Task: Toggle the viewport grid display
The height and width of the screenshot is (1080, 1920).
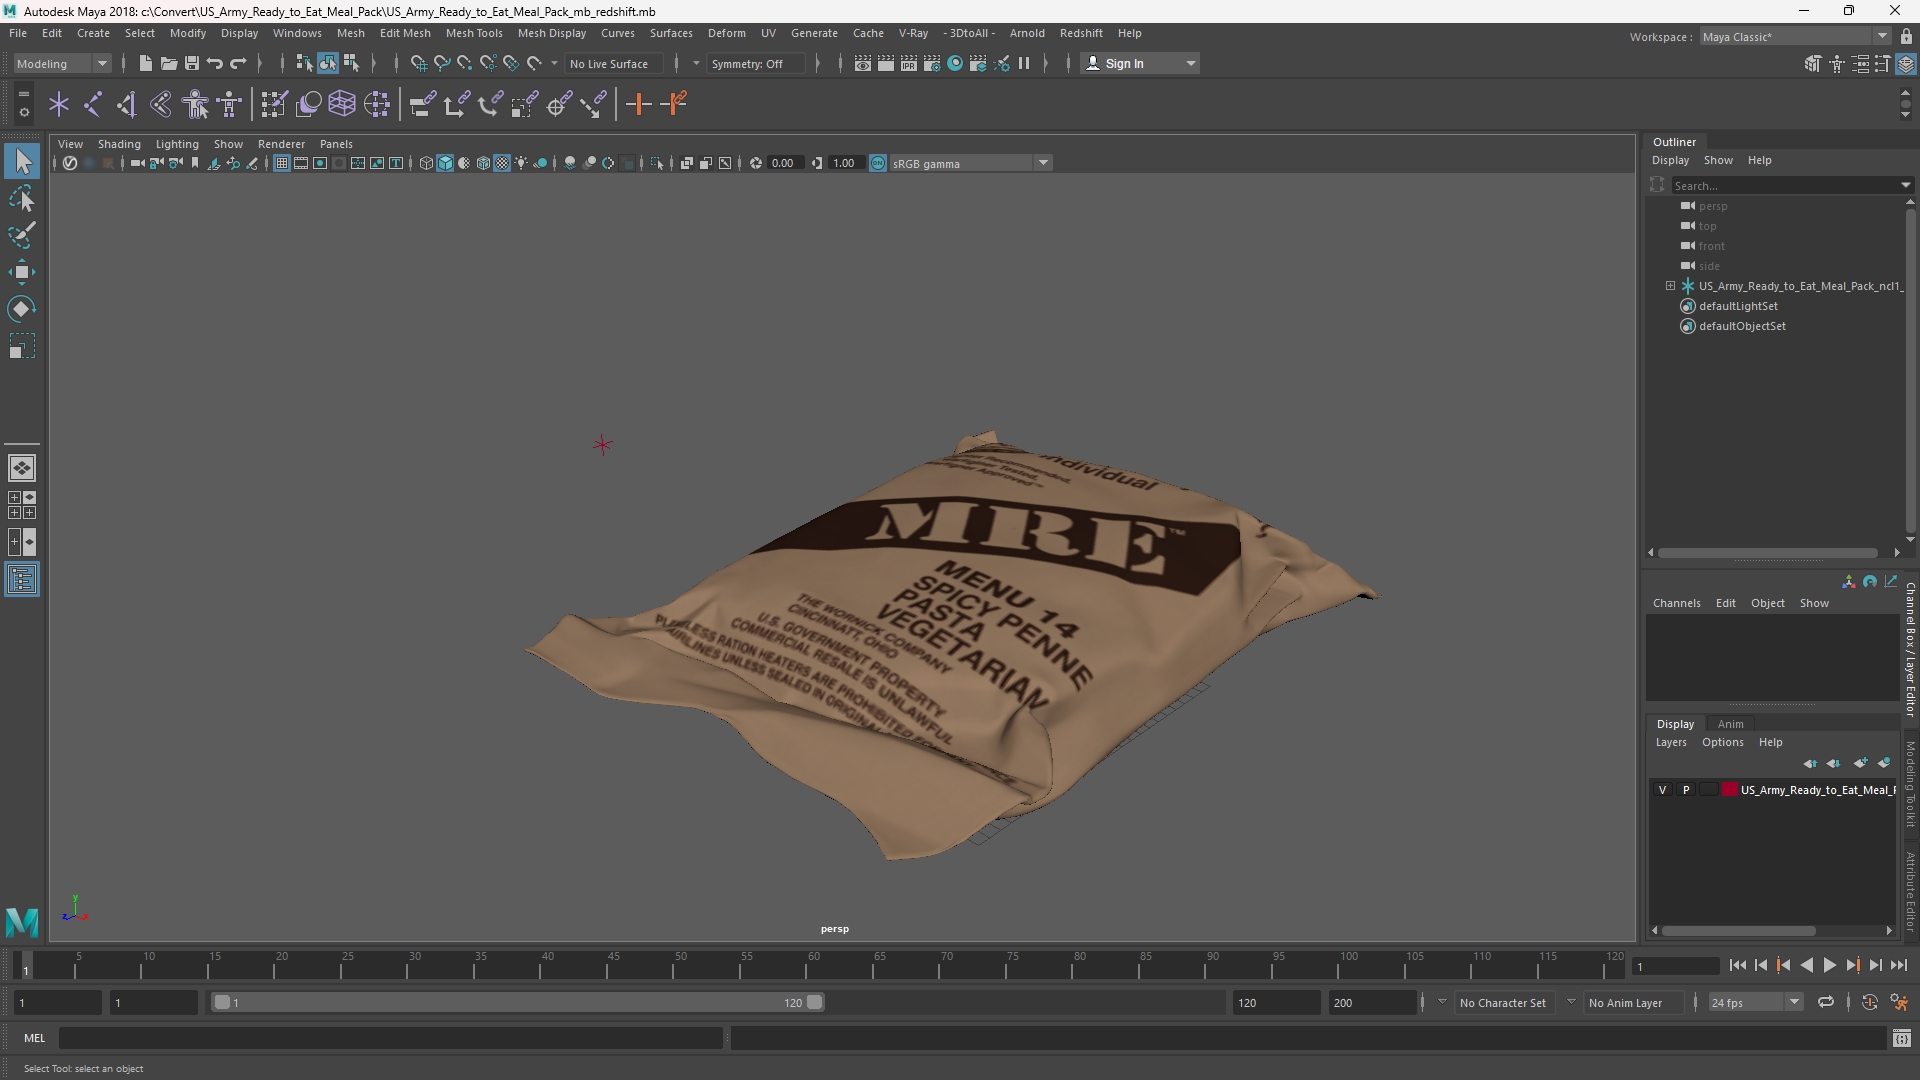Action: click(282, 164)
